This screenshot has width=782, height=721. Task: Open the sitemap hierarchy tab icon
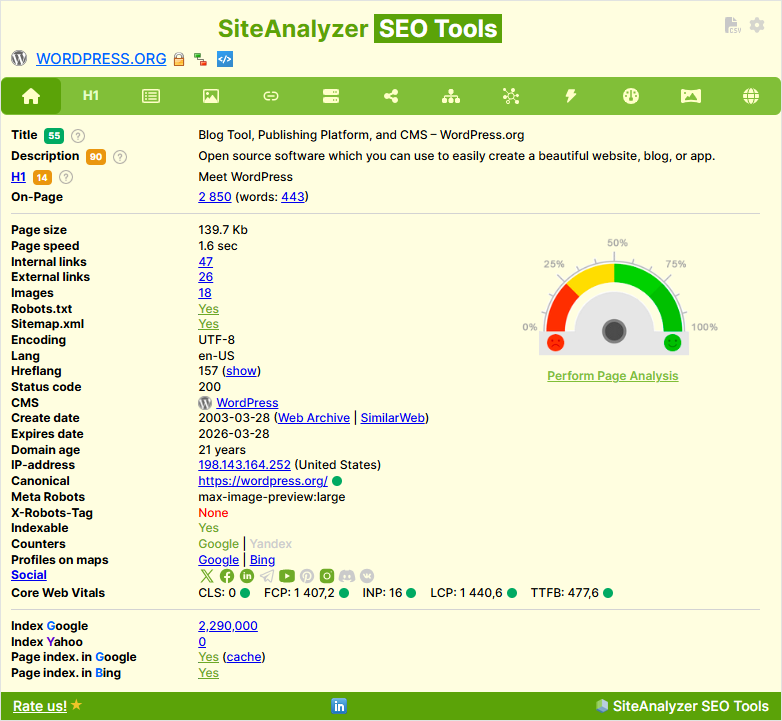451,96
